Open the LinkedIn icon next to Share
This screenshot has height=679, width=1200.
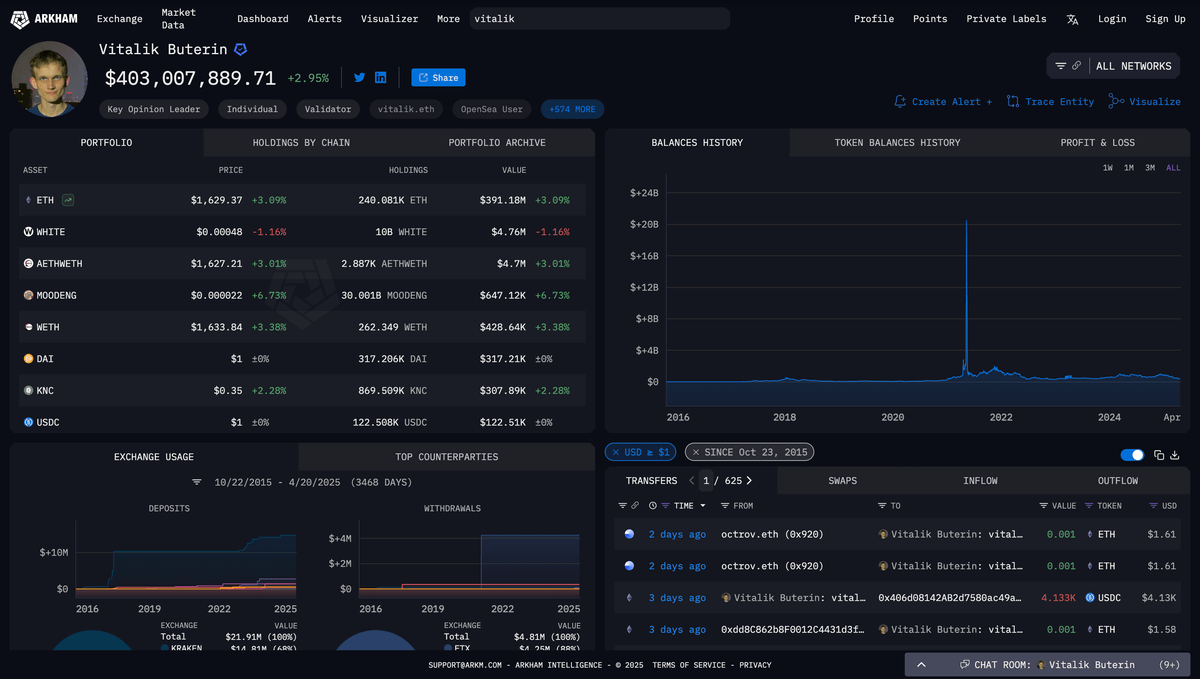[381, 78]
